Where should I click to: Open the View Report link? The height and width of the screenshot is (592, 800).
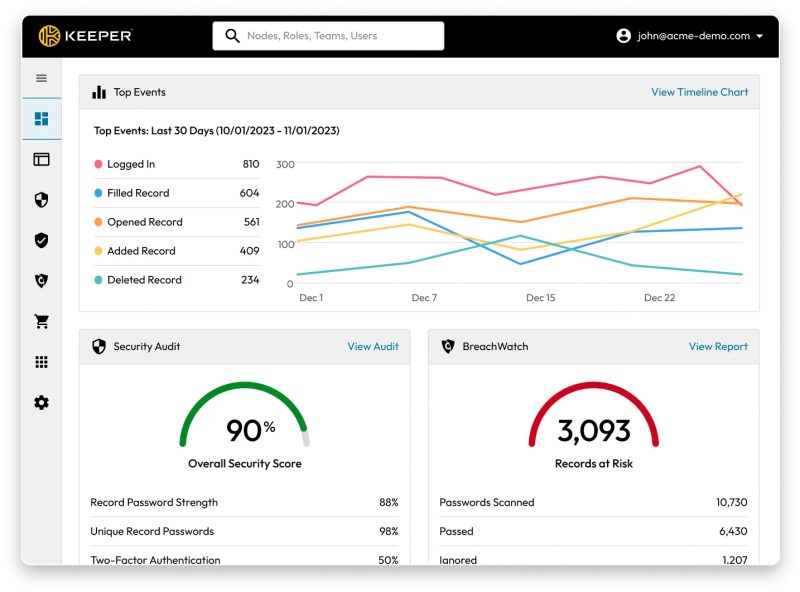point(718,347)
